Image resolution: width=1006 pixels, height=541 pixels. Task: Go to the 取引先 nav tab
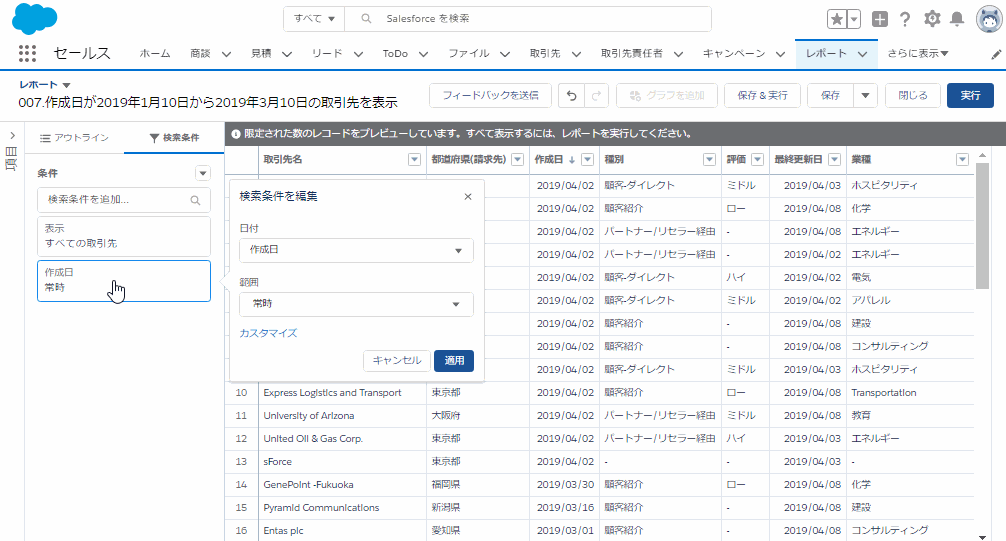coord(545,54)
